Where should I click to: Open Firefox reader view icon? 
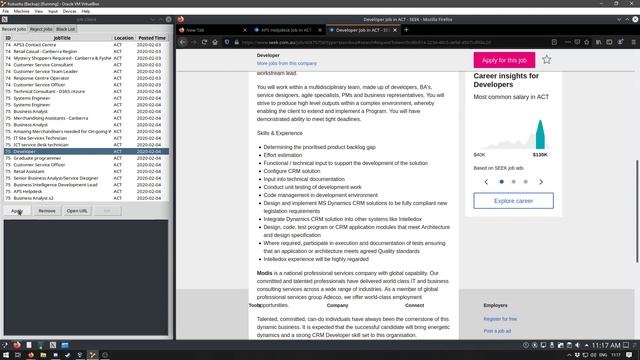pos(554,42)
